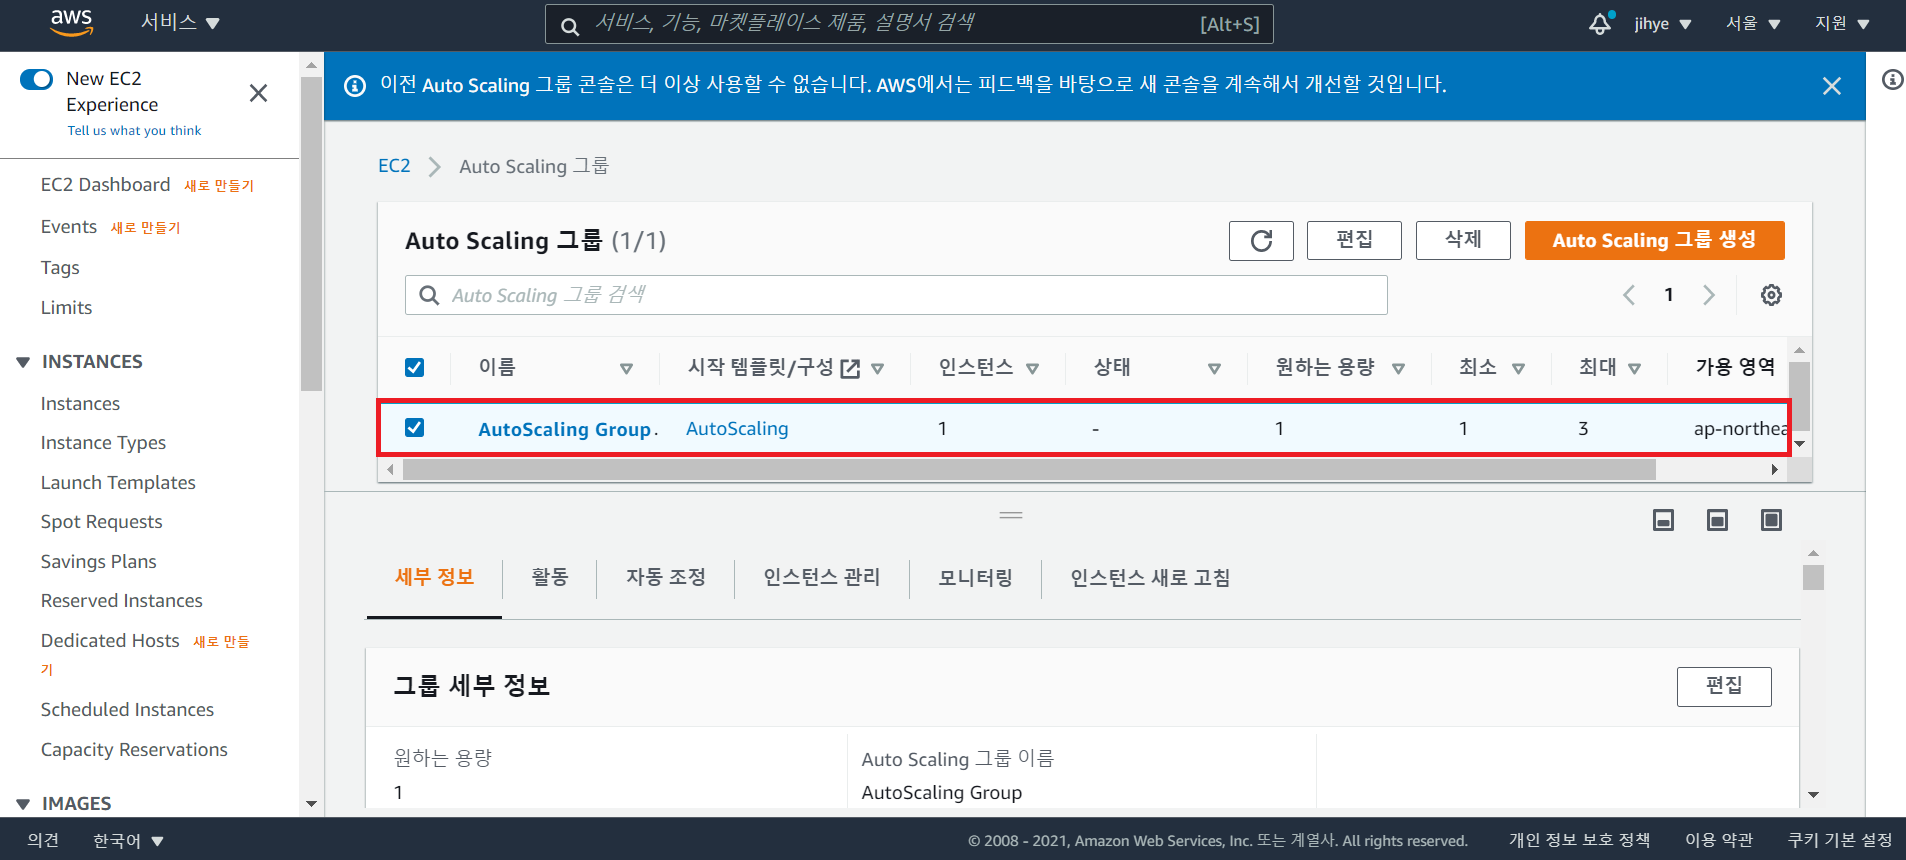1906x860 pixels.
Task: Set split panel to medium size
Action: point(1717,520)
